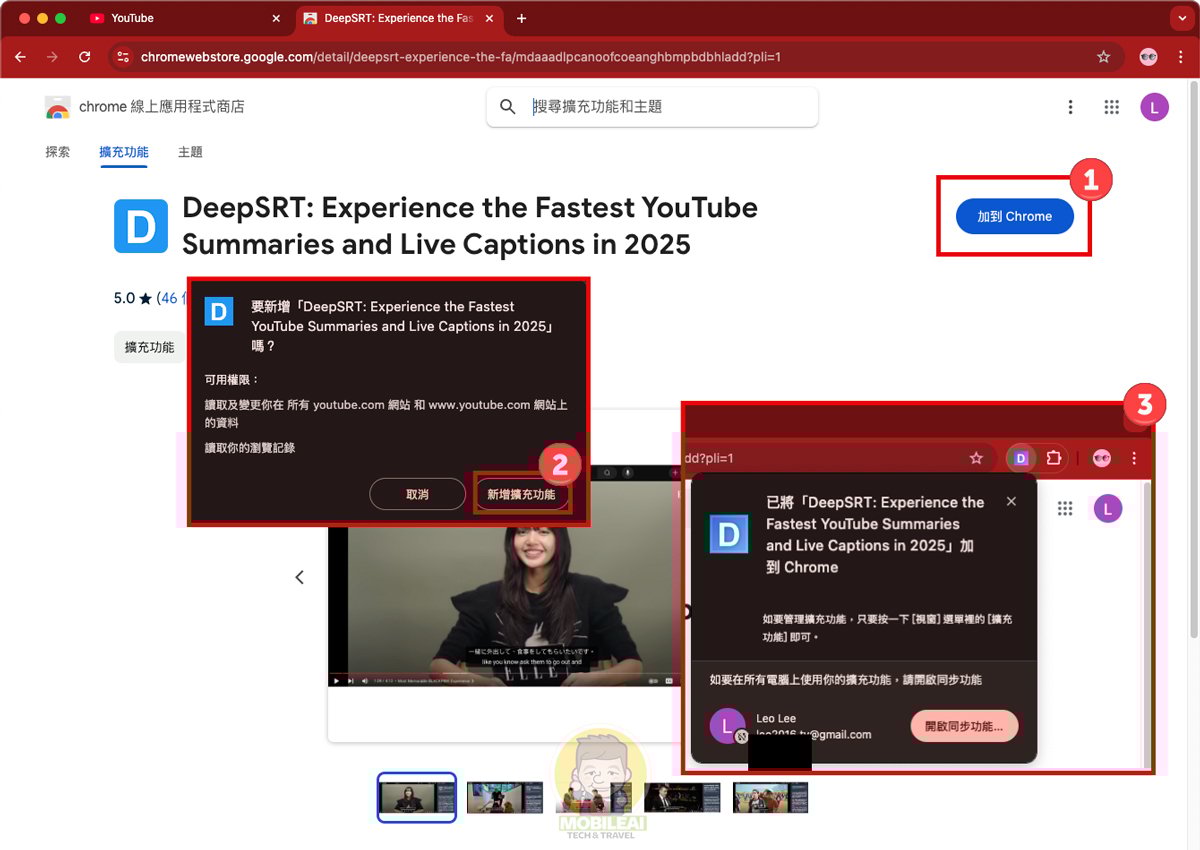Image resolution: width=1200 pixels, height=850 pixels.
Task: Close the extension-added popup
Action: (1011, 501)
